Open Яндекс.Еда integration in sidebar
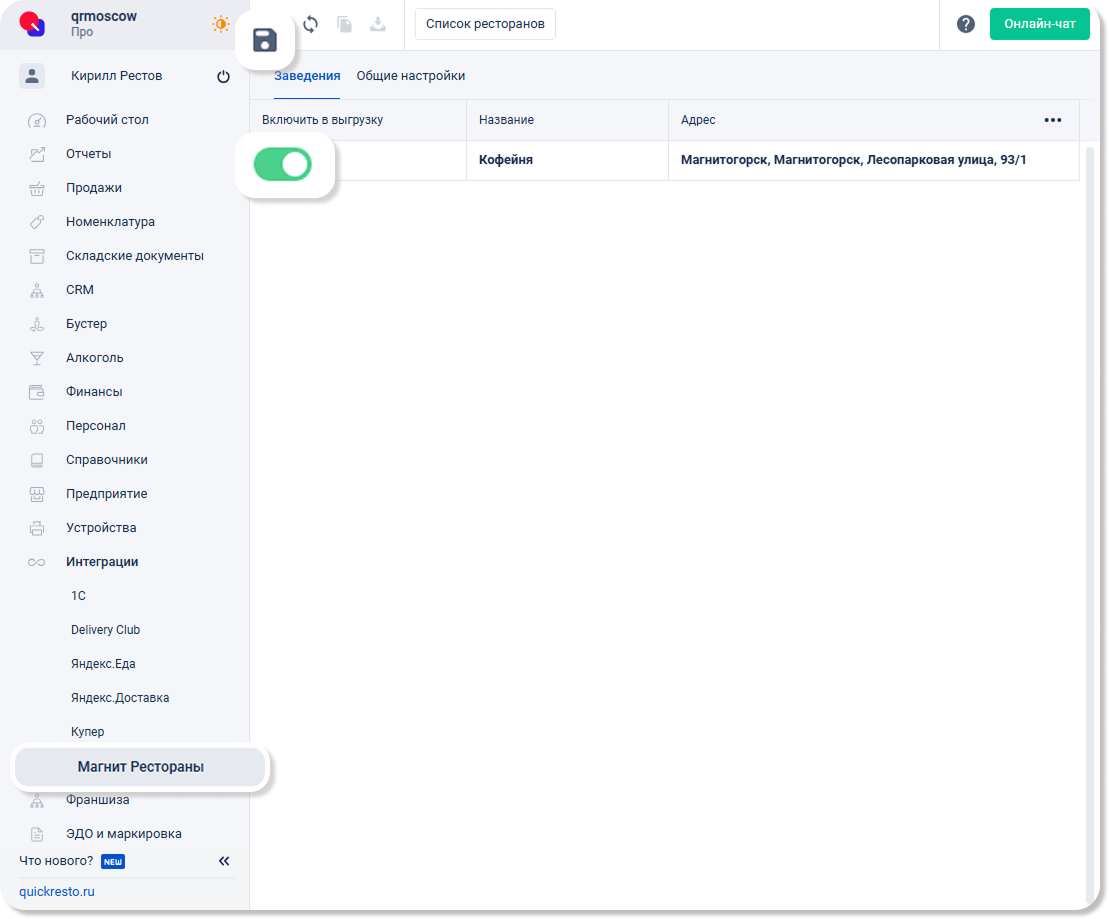1109x919 pixels. point(103,664)
